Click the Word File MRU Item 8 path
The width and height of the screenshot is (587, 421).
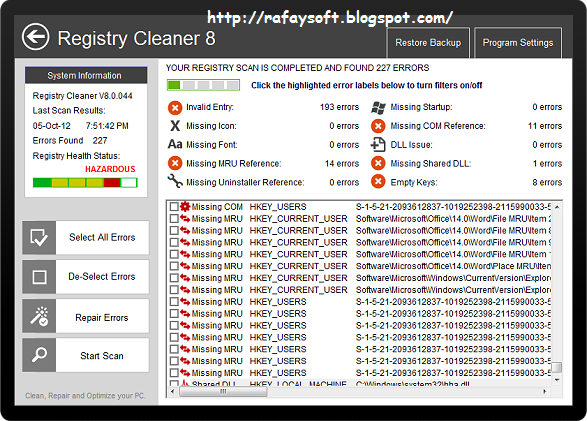click(453, 231)
